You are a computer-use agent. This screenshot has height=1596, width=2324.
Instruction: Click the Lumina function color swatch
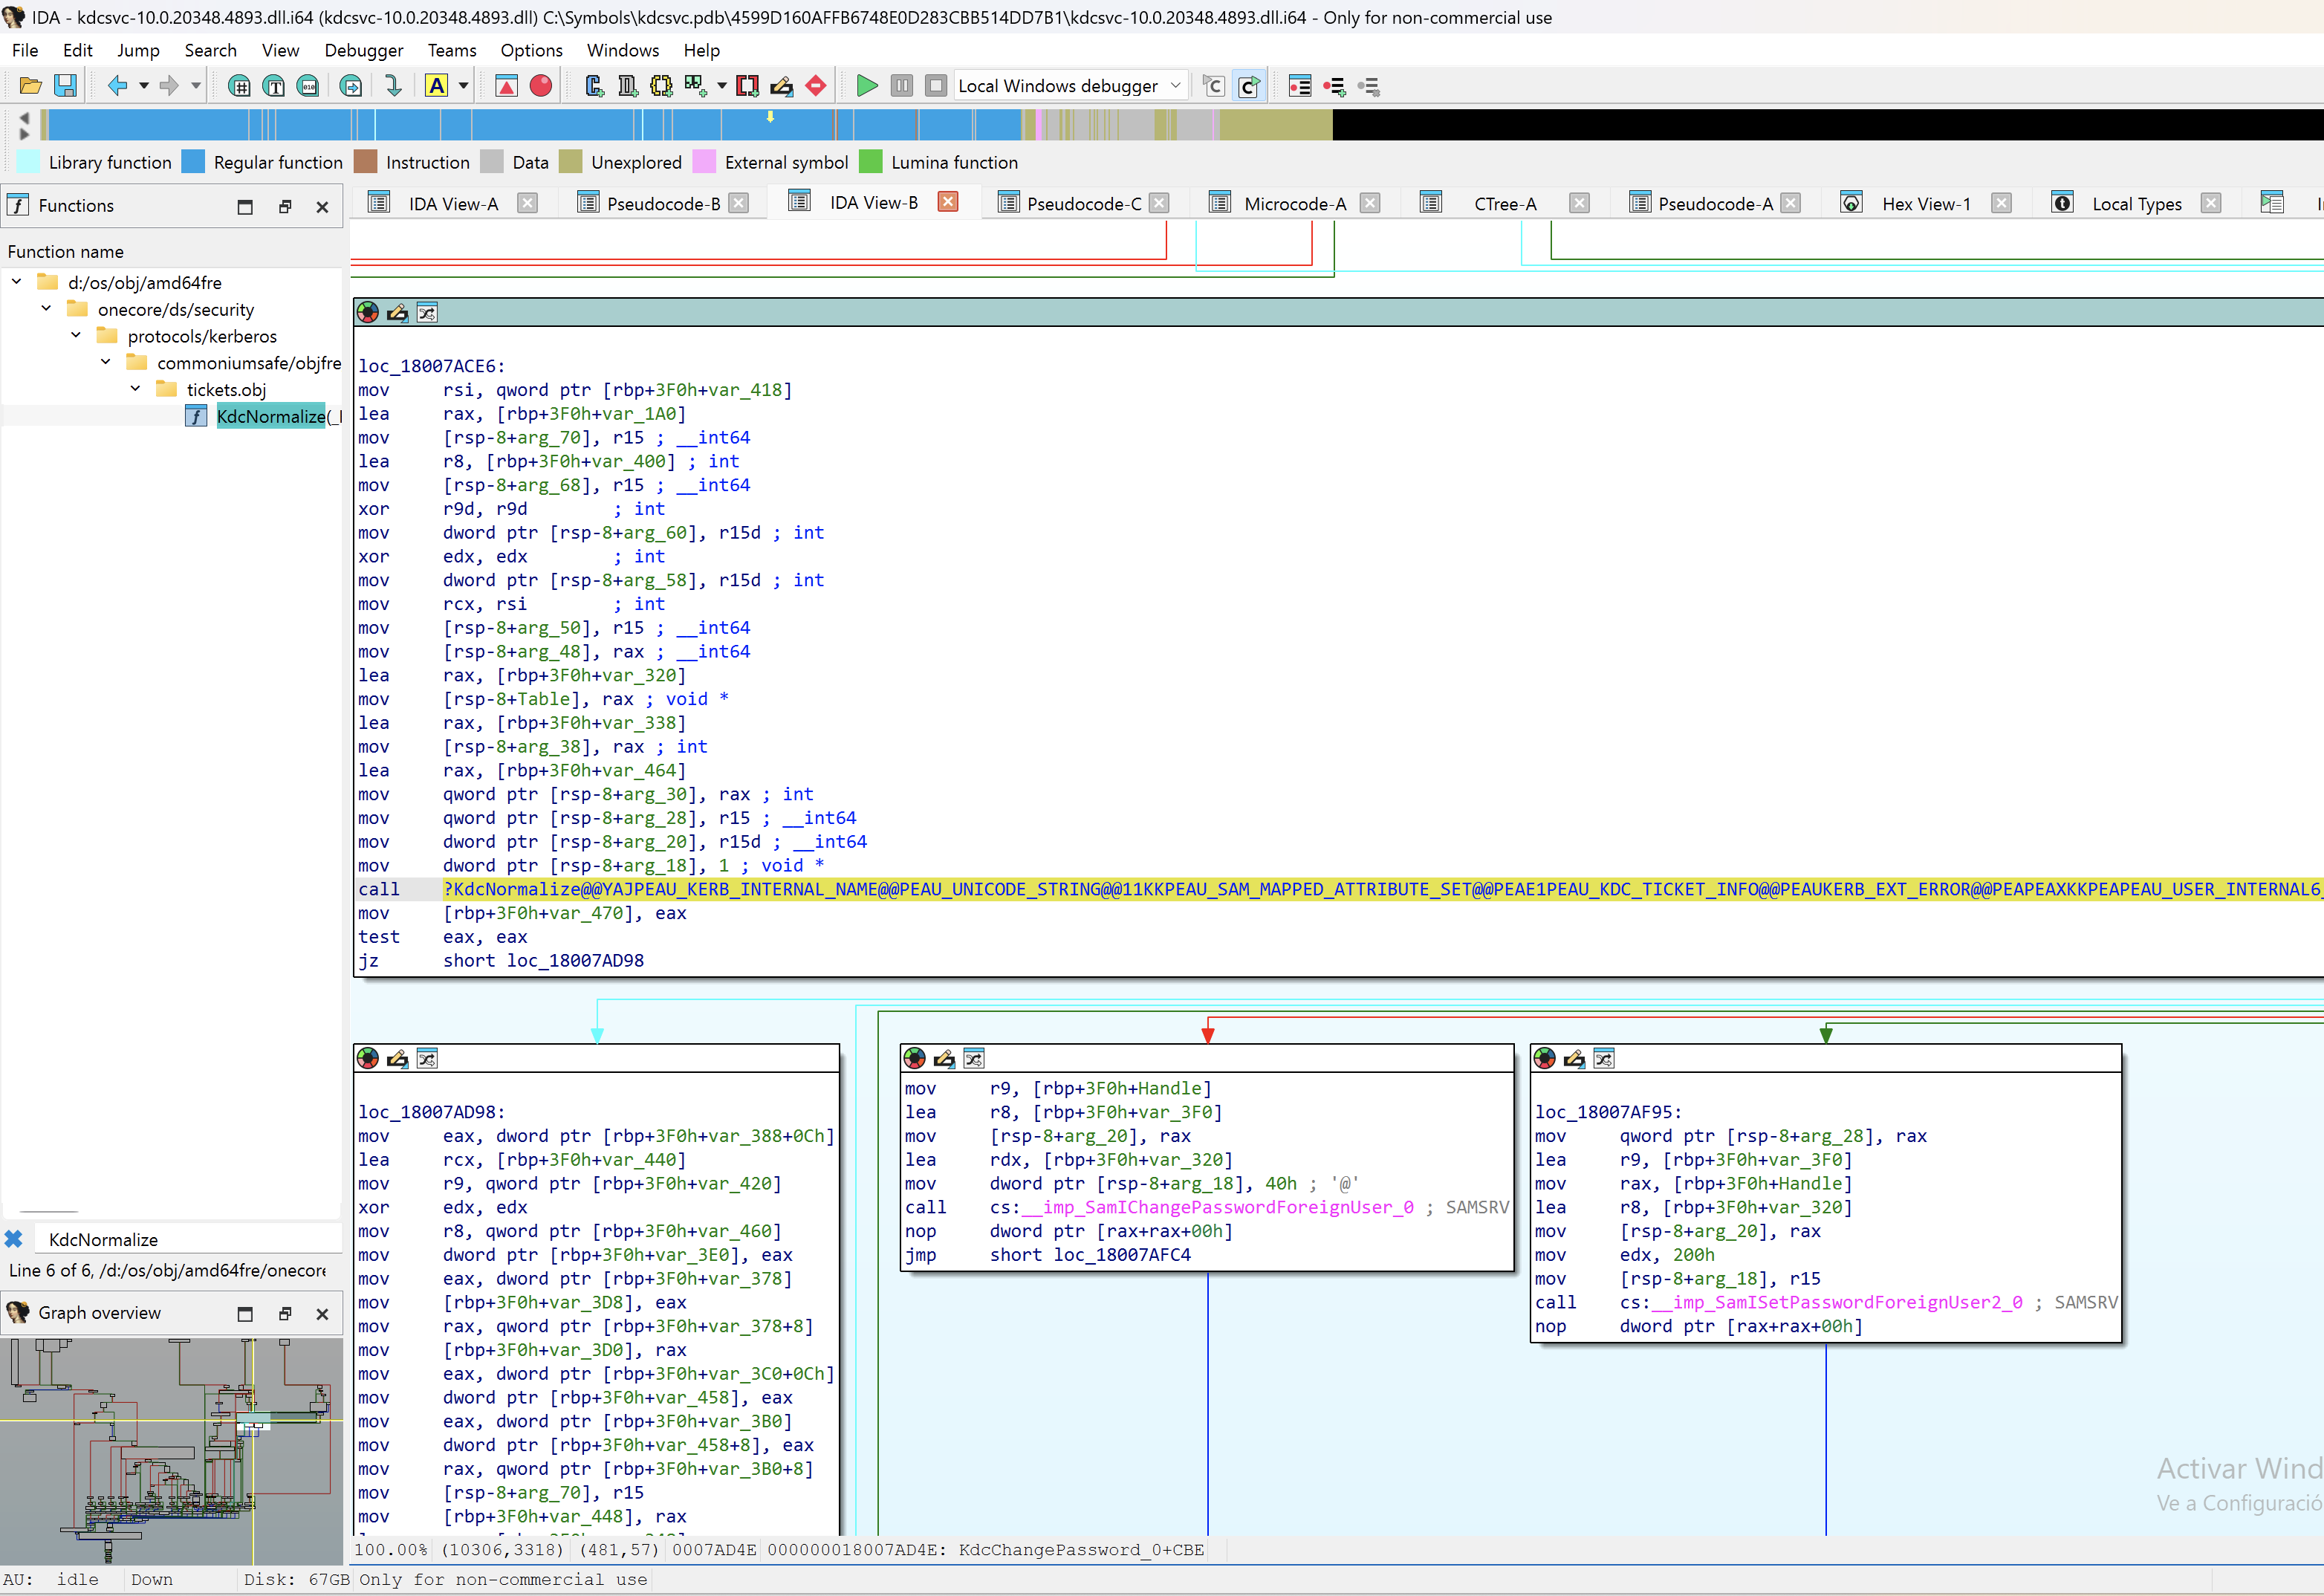tap(871, 162)
